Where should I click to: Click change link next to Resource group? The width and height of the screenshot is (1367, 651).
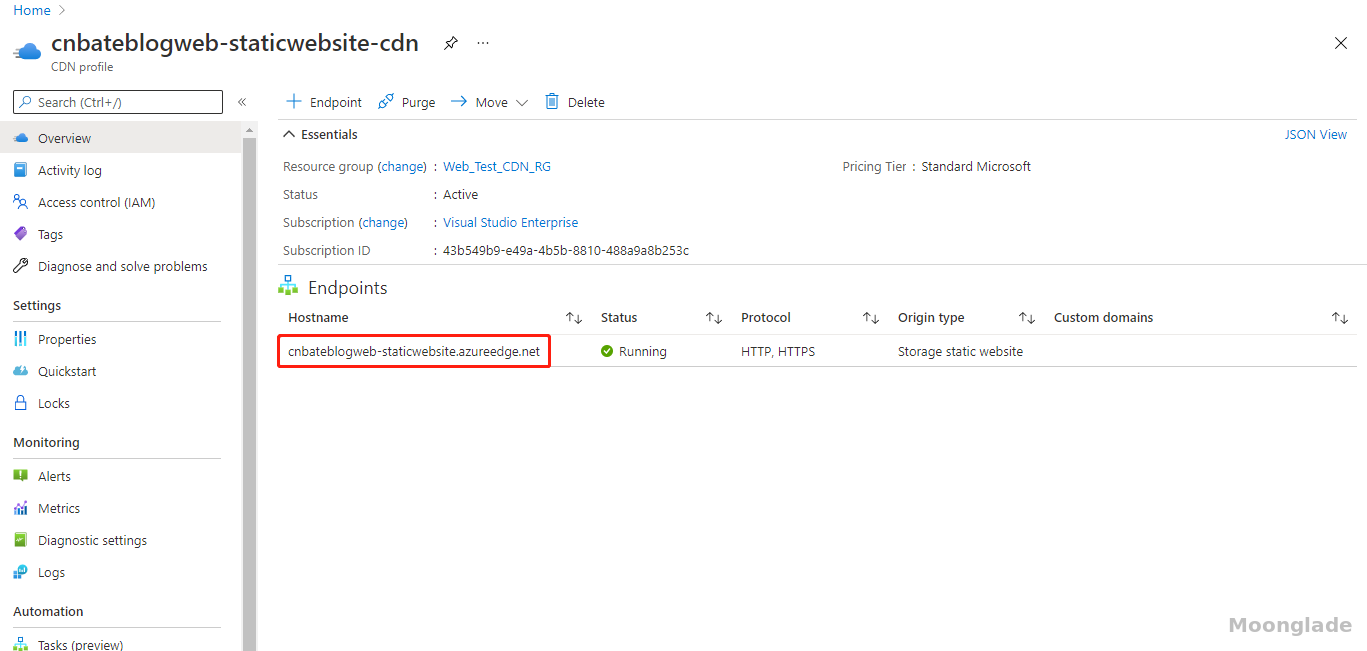(403, 167)
